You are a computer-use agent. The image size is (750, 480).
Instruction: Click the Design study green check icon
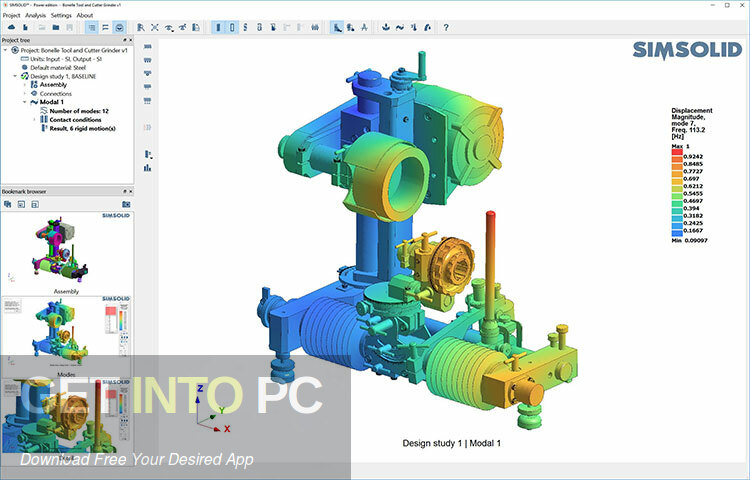pyautogui.click(x=25, y=76)
